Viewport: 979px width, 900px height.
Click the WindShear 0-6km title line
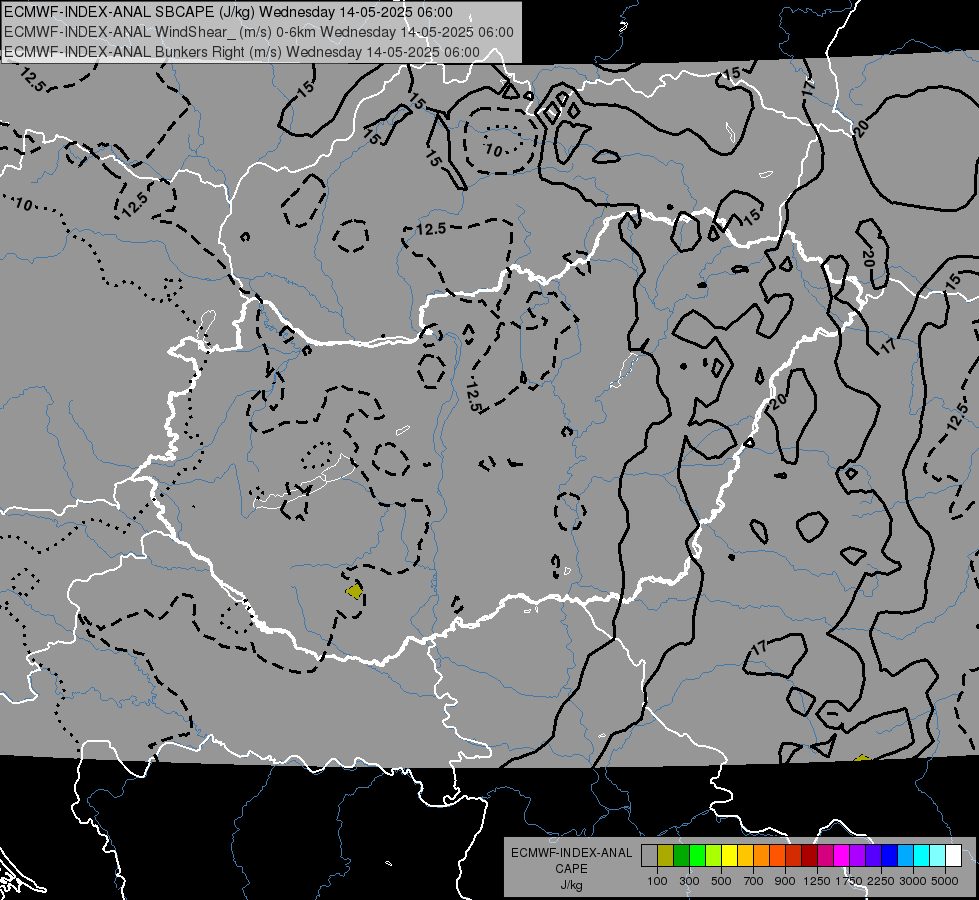point(258,32)
